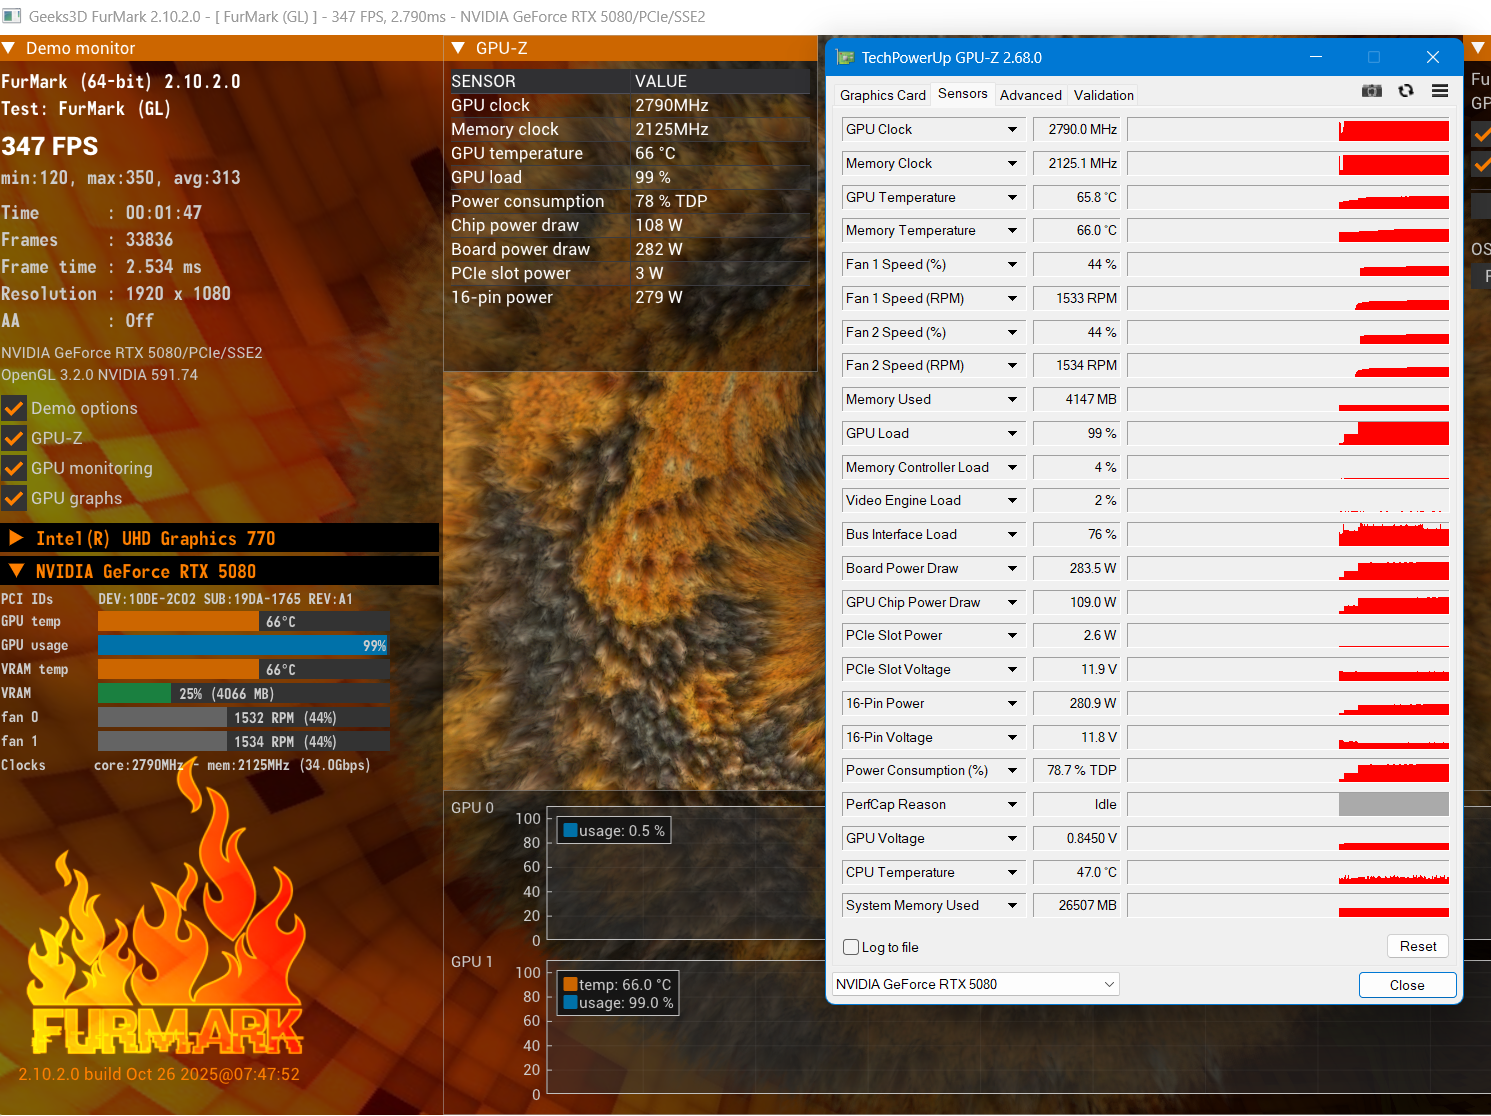This screenshot has height=1116, width=1491.
Task: Click the fan 0 1532 RPM bar
Action: pyautogui.click(x=243, y=718)
